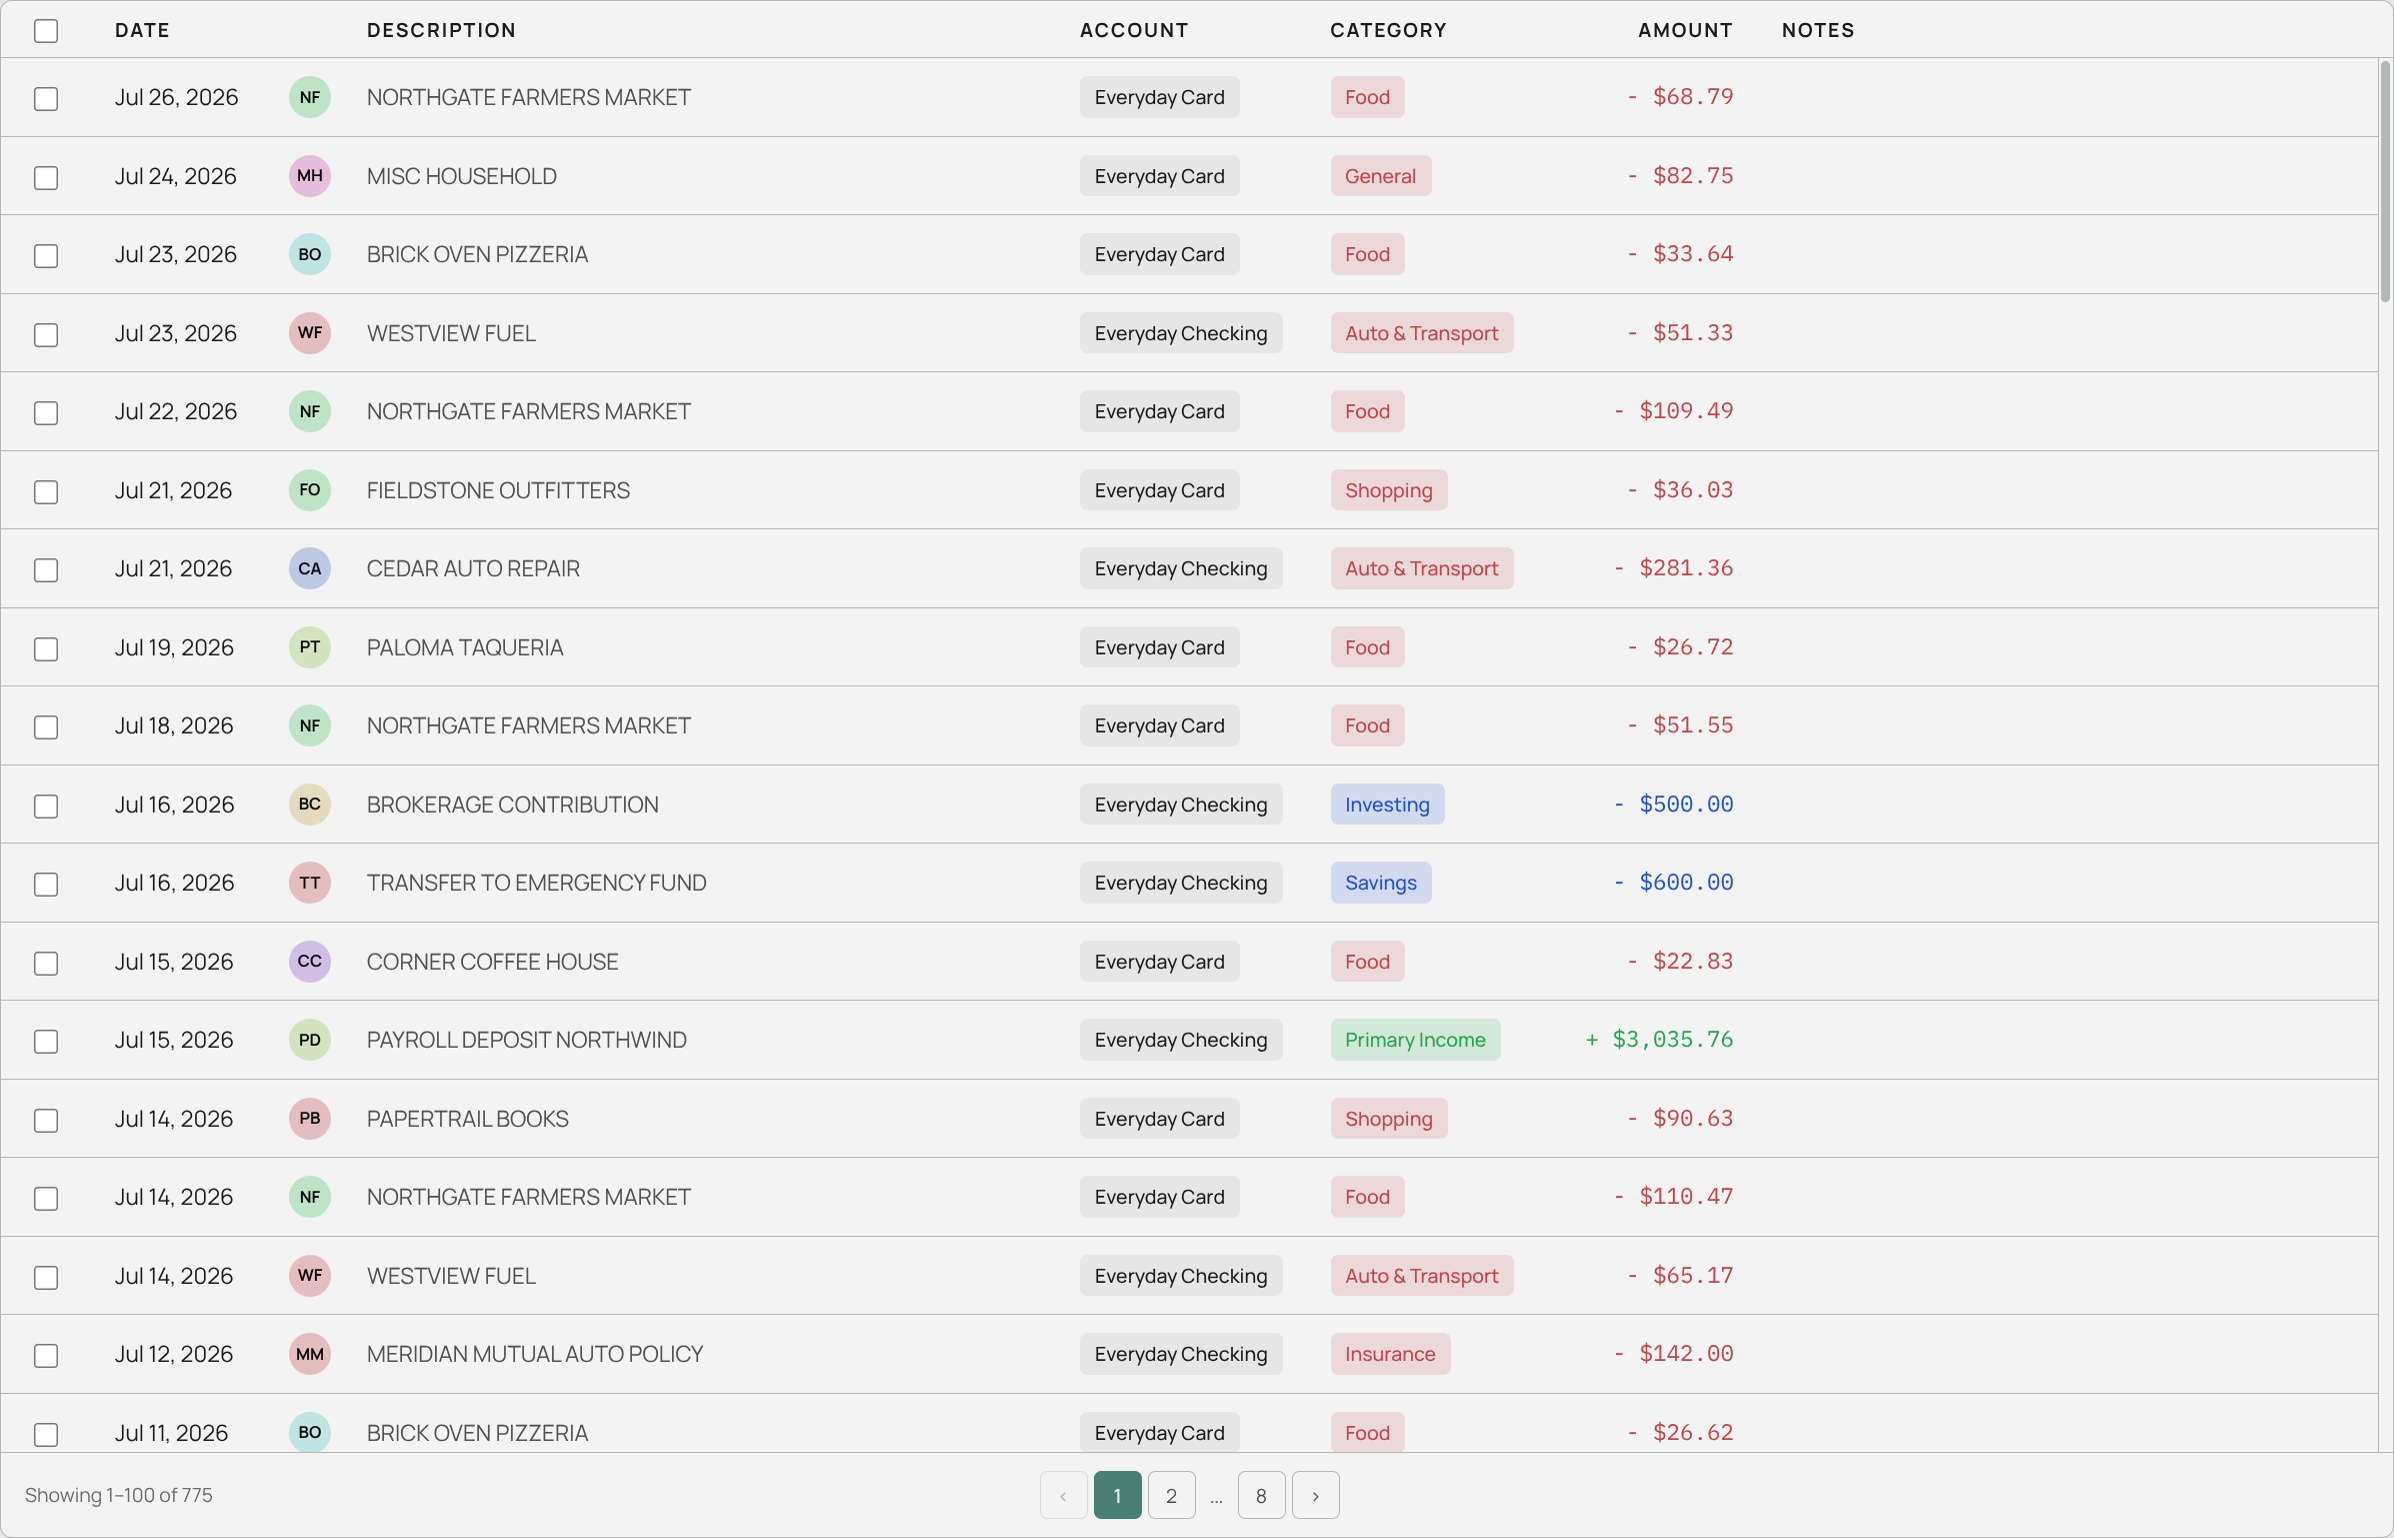Toggle the select-all checkbox in header
Viewport: 2394px width, 1538px height.
pyautogui.click(x=46, y=31)
